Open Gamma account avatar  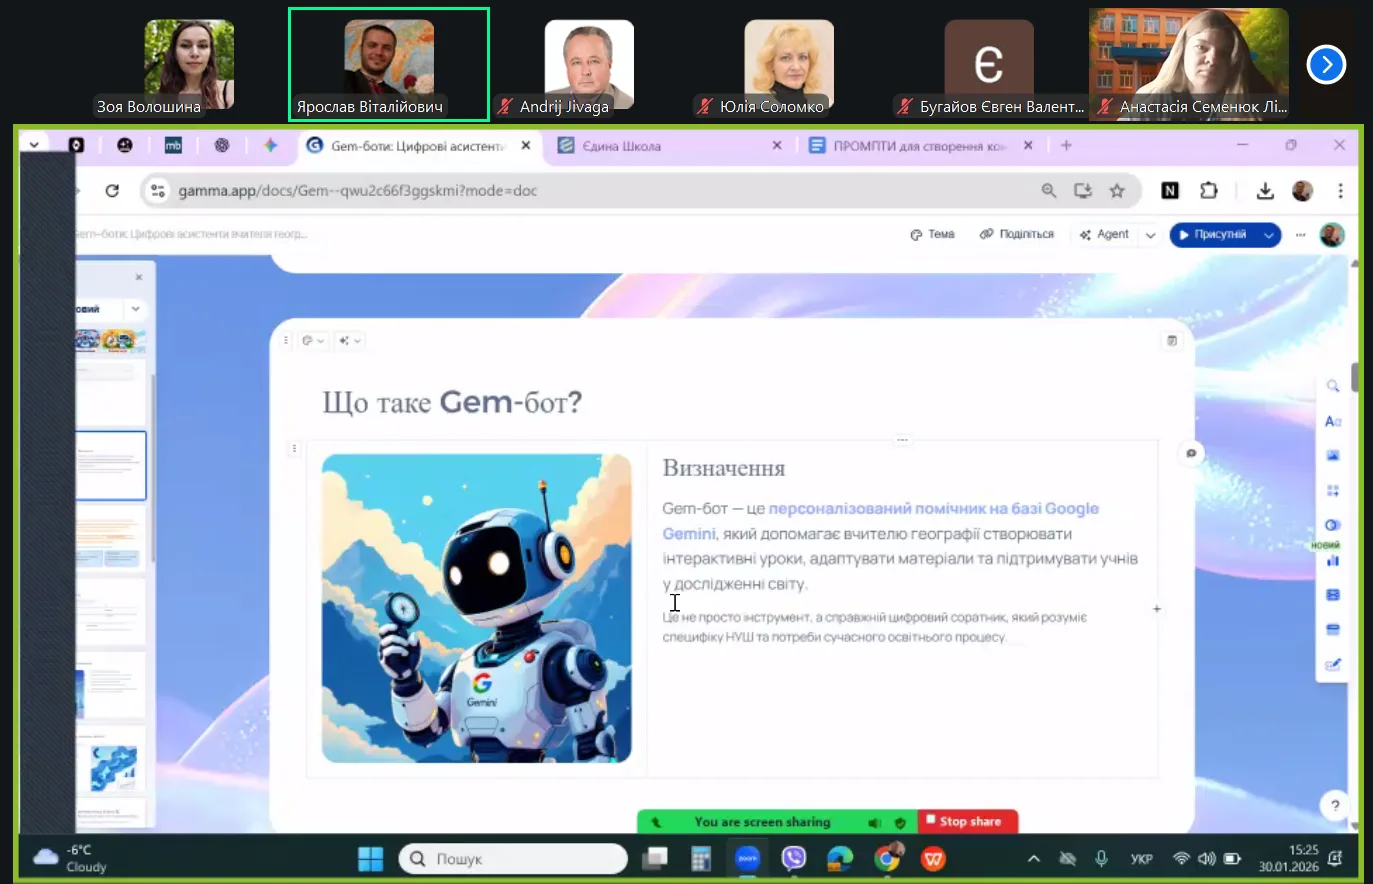pos(1332,235)
